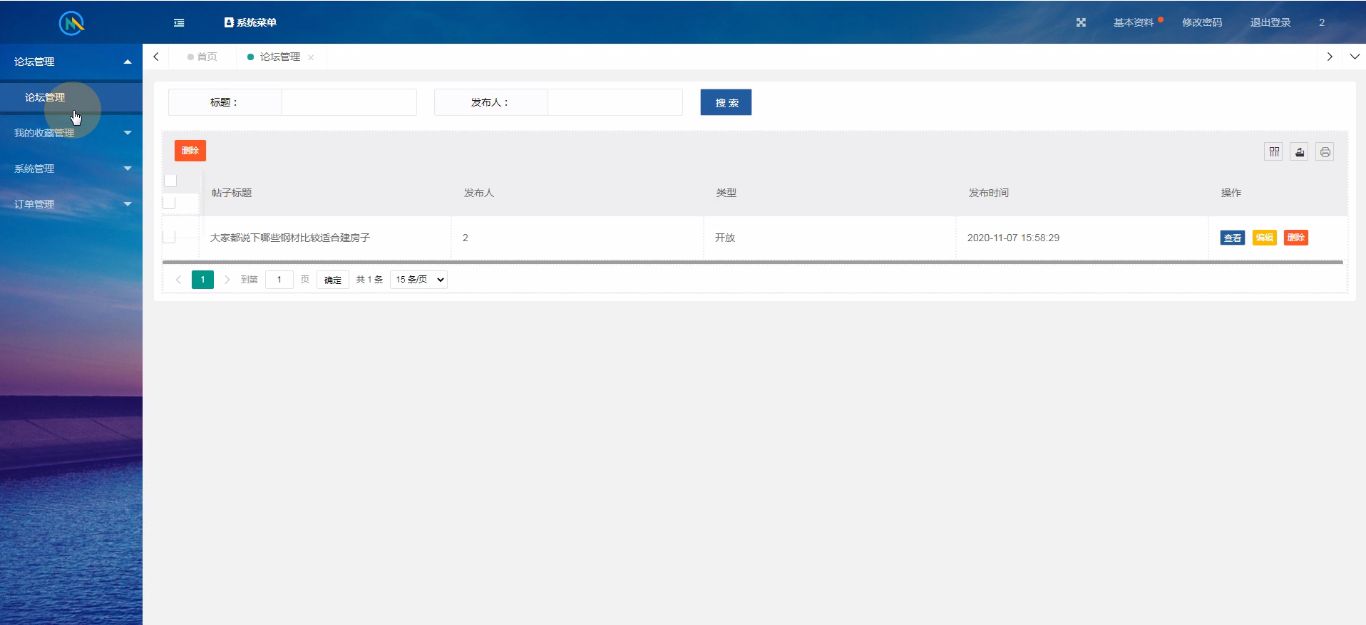
Task: Click the 发布时间 column header
Action: [x=988, y=193]
